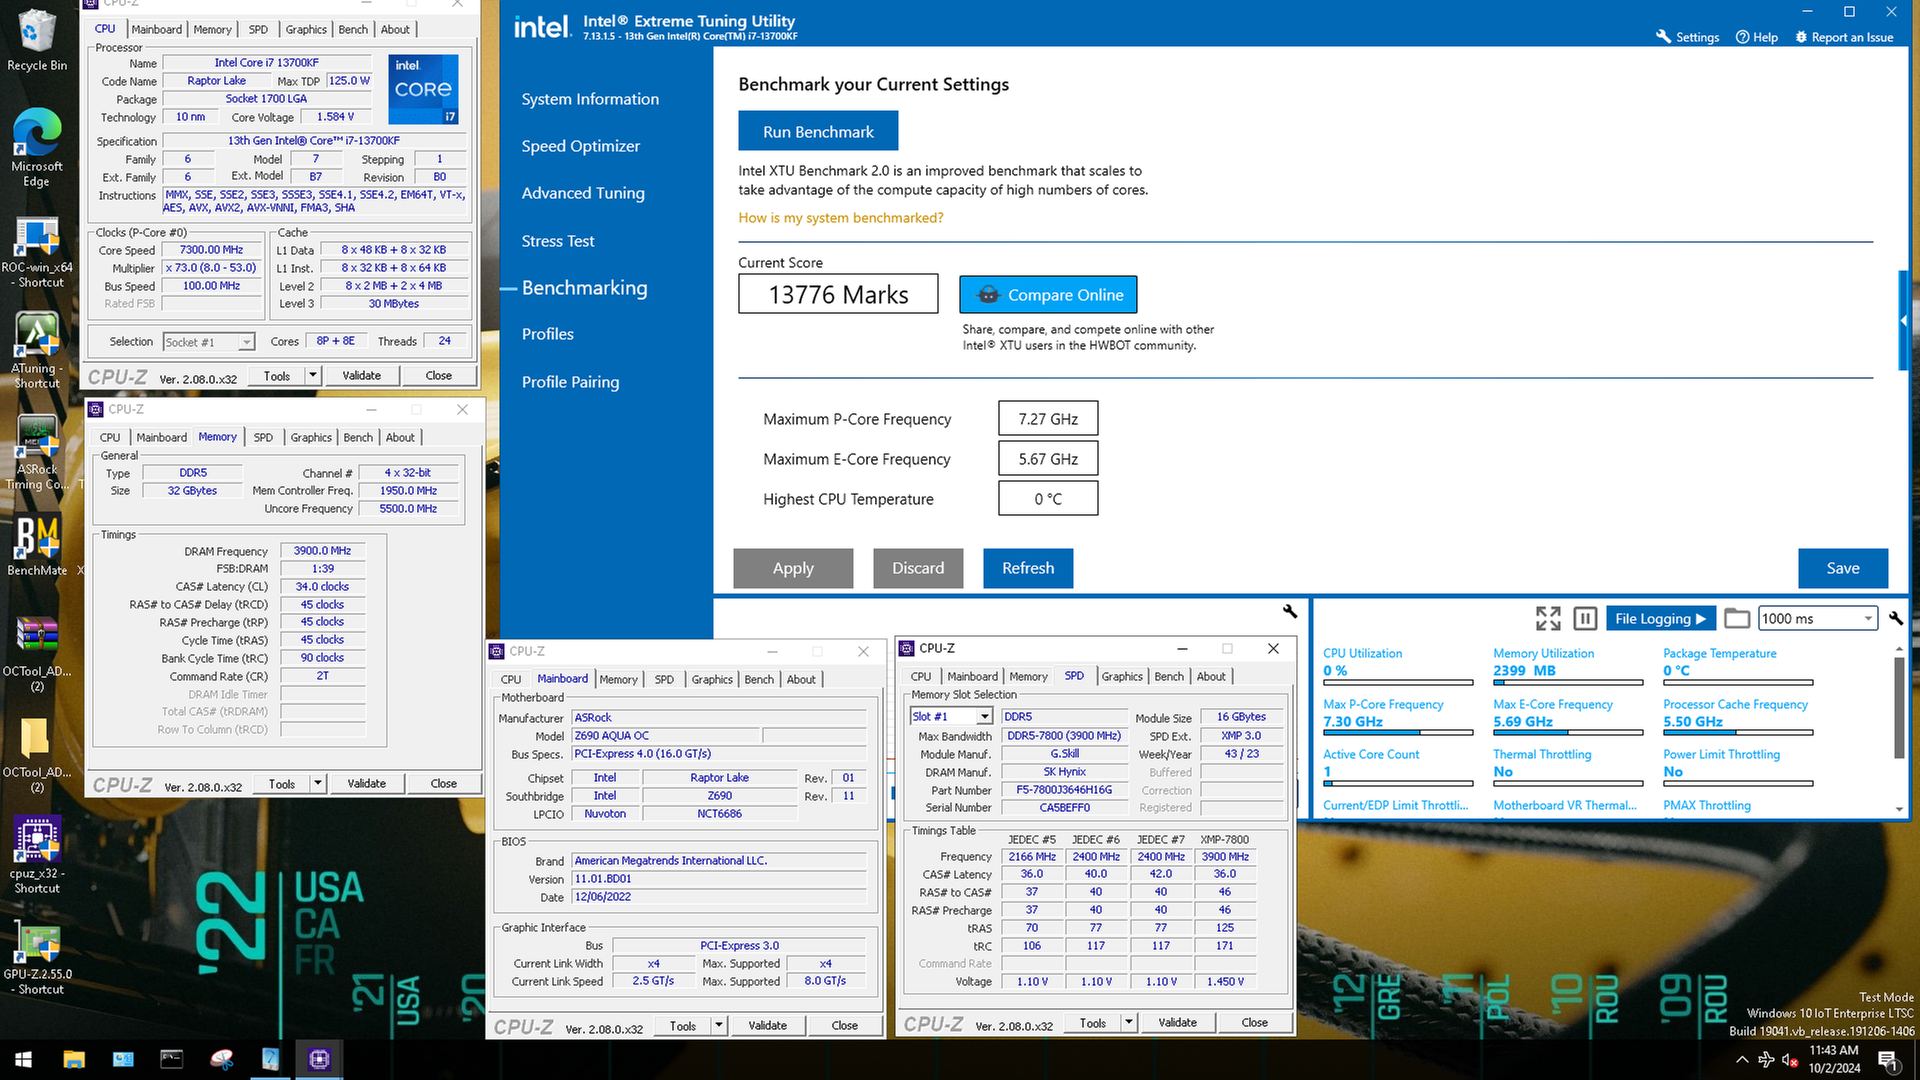This screenshot has width=1920, height=1080.
Task: Click Discard button in XTU
Action: tap(918, 568)
